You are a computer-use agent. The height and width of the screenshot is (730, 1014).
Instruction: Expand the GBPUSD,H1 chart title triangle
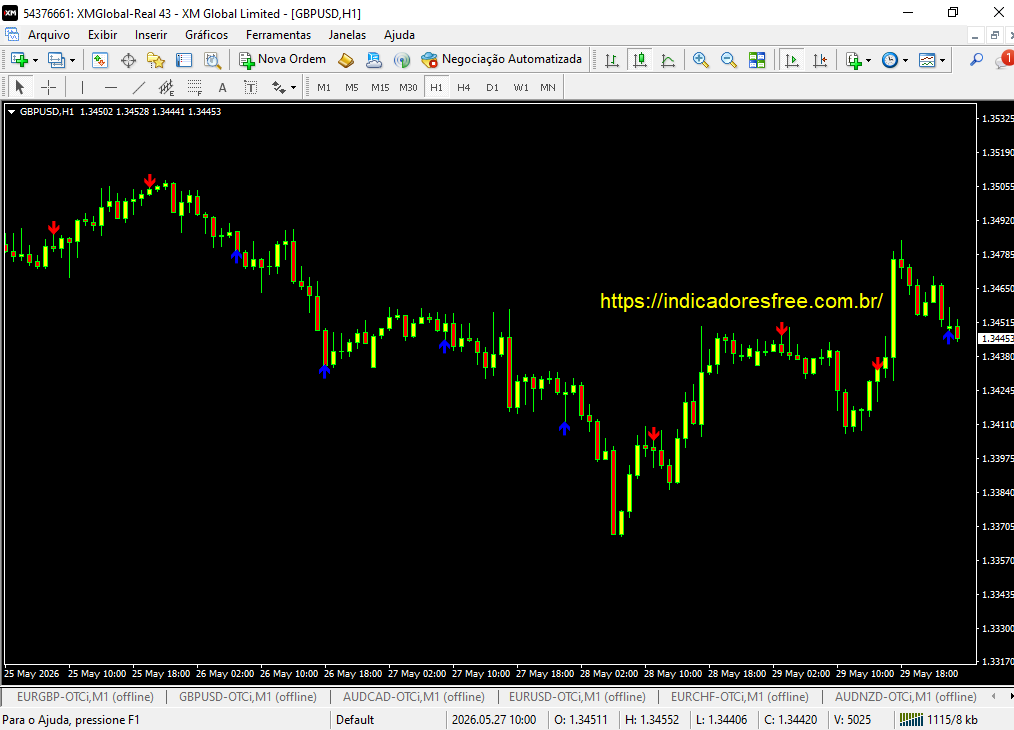point(11,112)
